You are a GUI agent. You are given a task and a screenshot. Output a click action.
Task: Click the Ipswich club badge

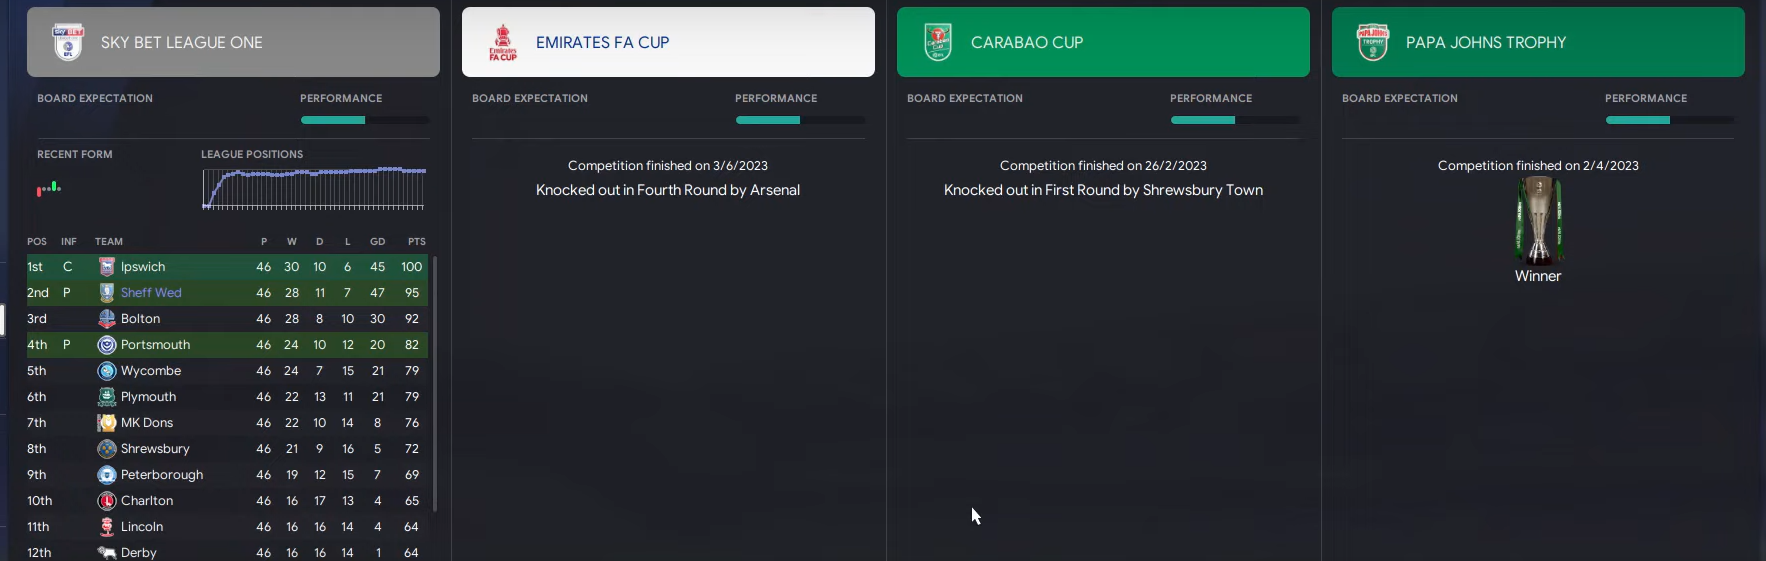tap(107, 267)
